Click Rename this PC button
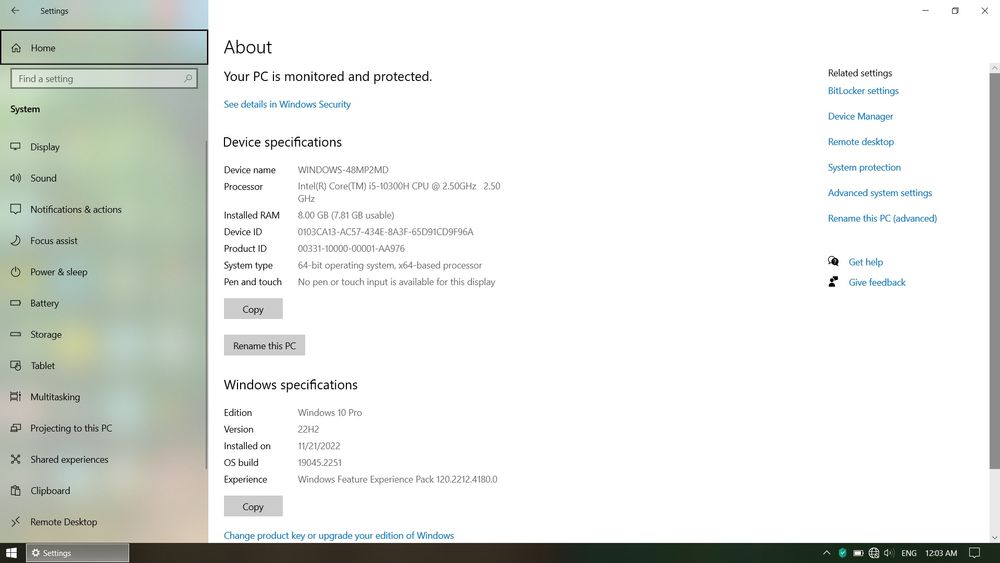The image size is (1000, 563). tap(264, 346)
